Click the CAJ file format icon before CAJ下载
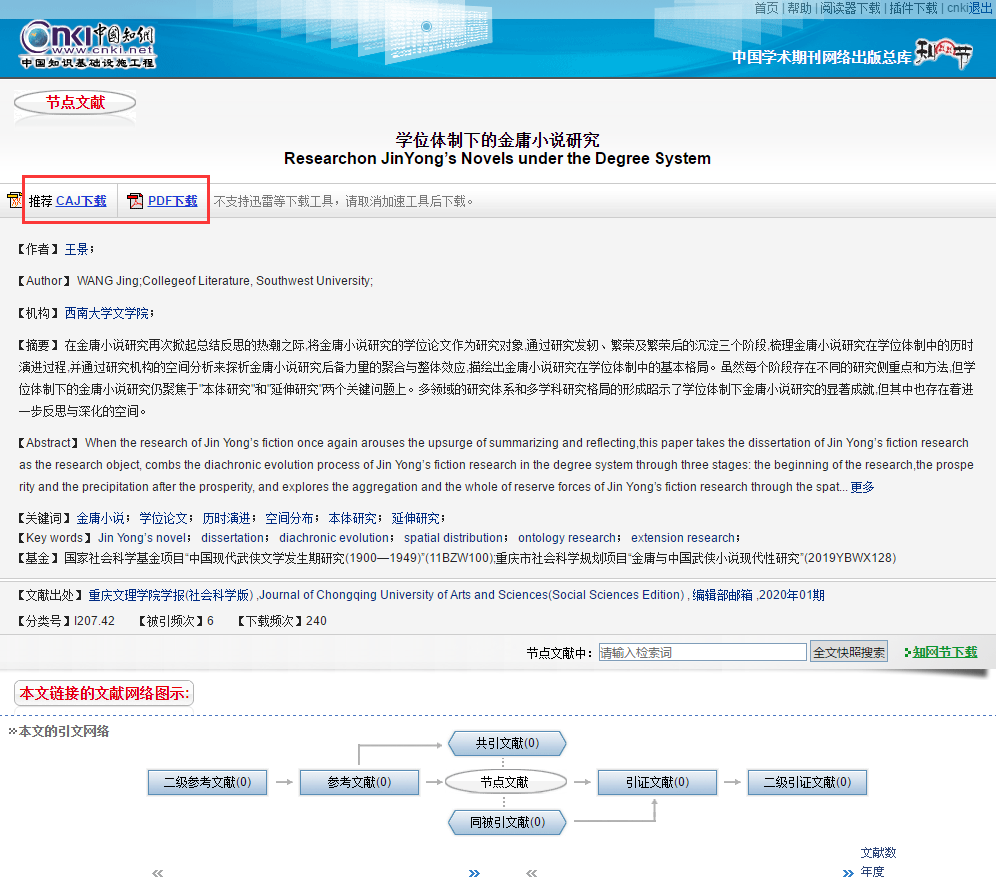This screenshot has width=996, height=894. tap(16, 200)
